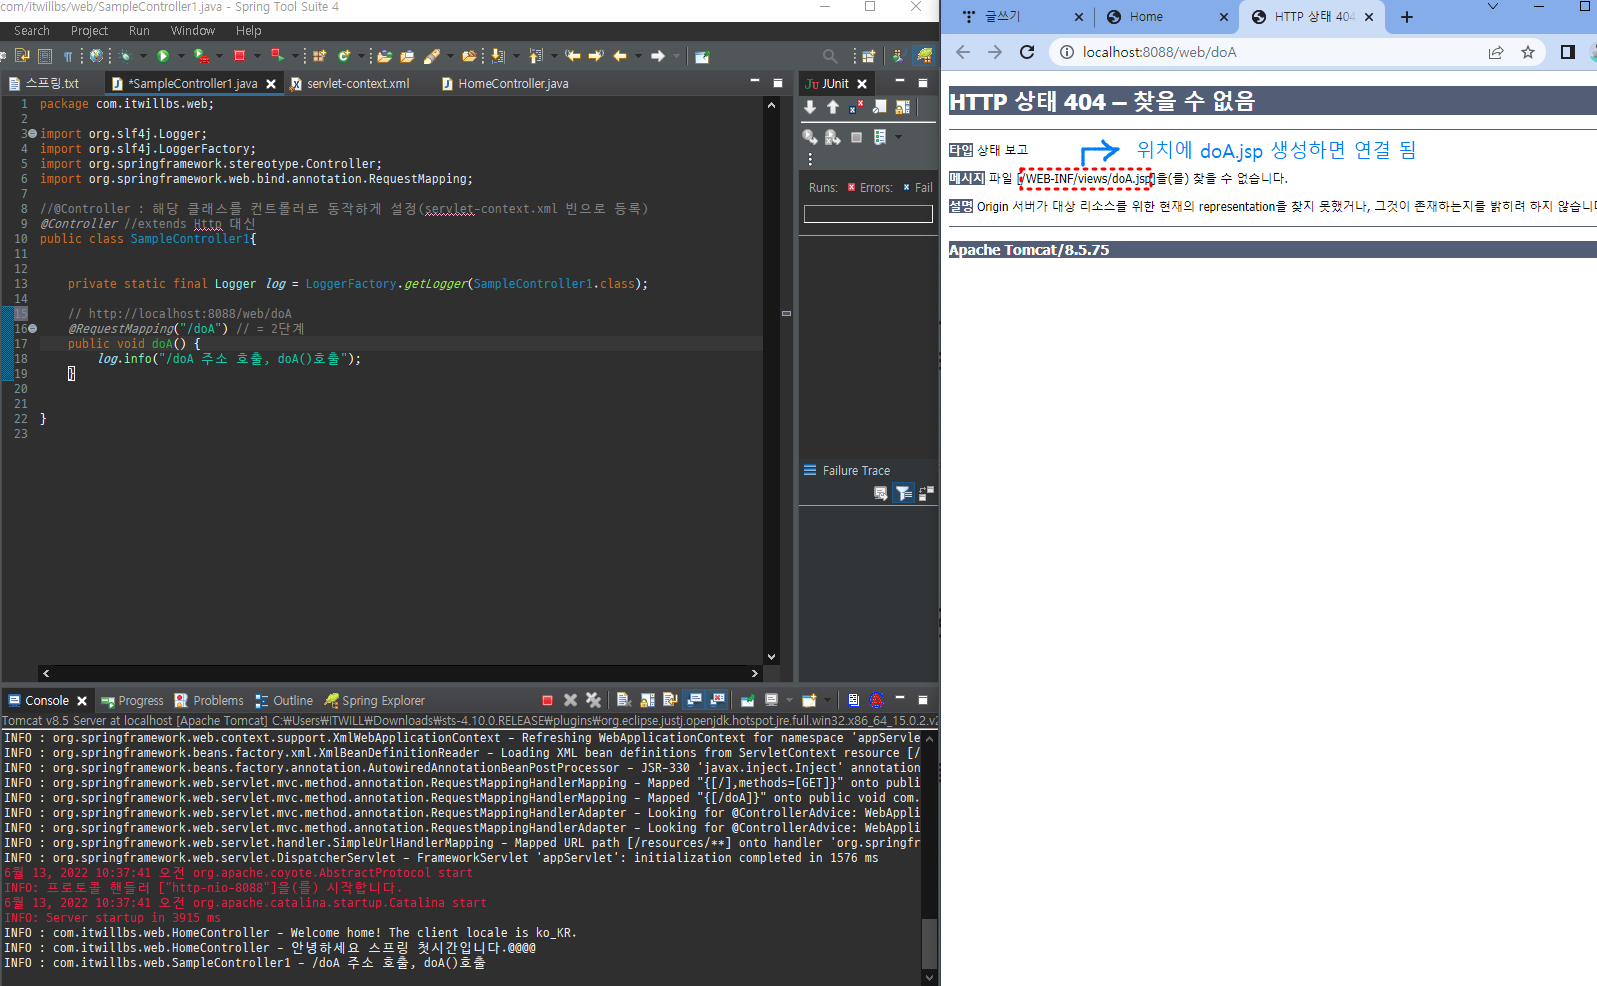Image resolution: width=1597 pixels, height=986 pixels.
Task: Open the Problems view tab
Action: pyautogui.click(x=209, y=701)
